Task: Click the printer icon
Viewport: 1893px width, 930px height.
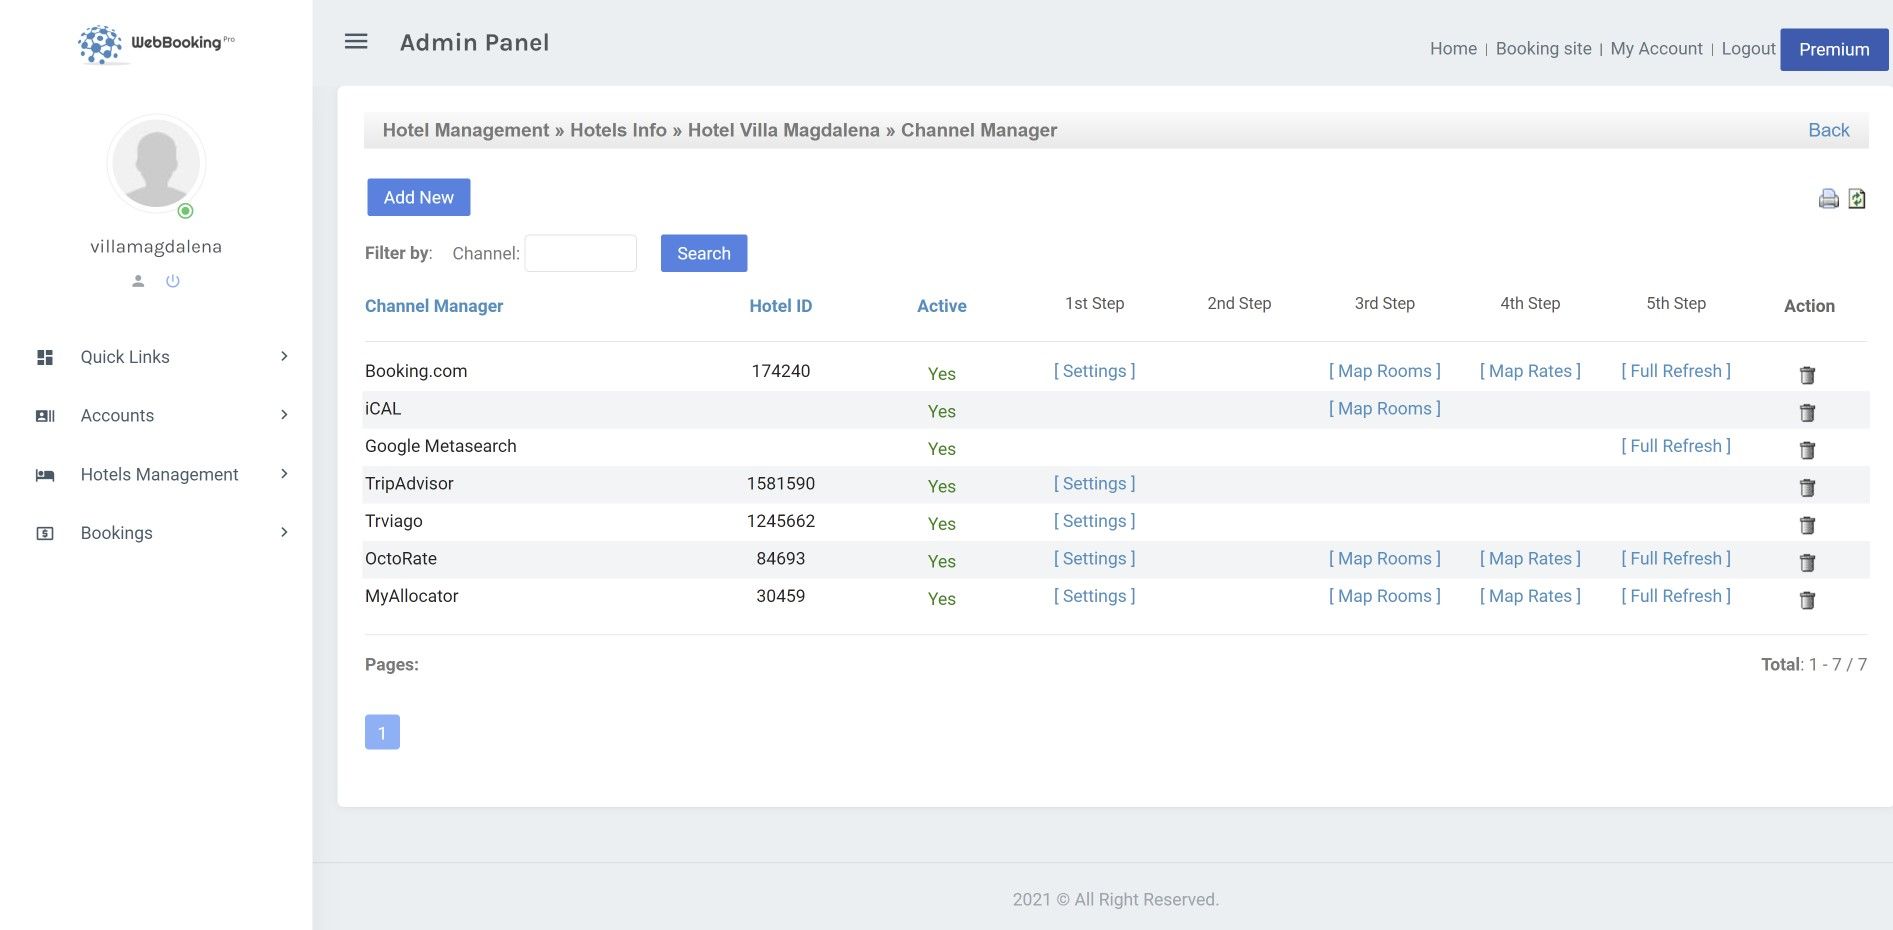Action: click(x=1828, y=199)
